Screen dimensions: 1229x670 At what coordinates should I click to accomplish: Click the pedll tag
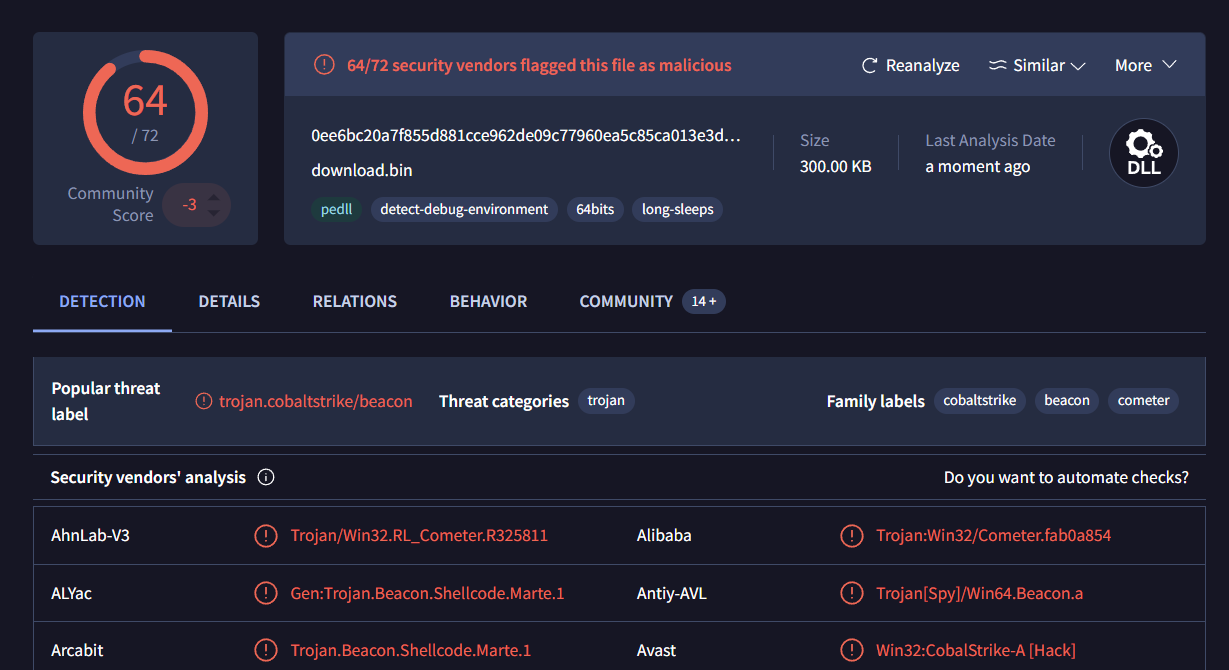click(337, 209)
